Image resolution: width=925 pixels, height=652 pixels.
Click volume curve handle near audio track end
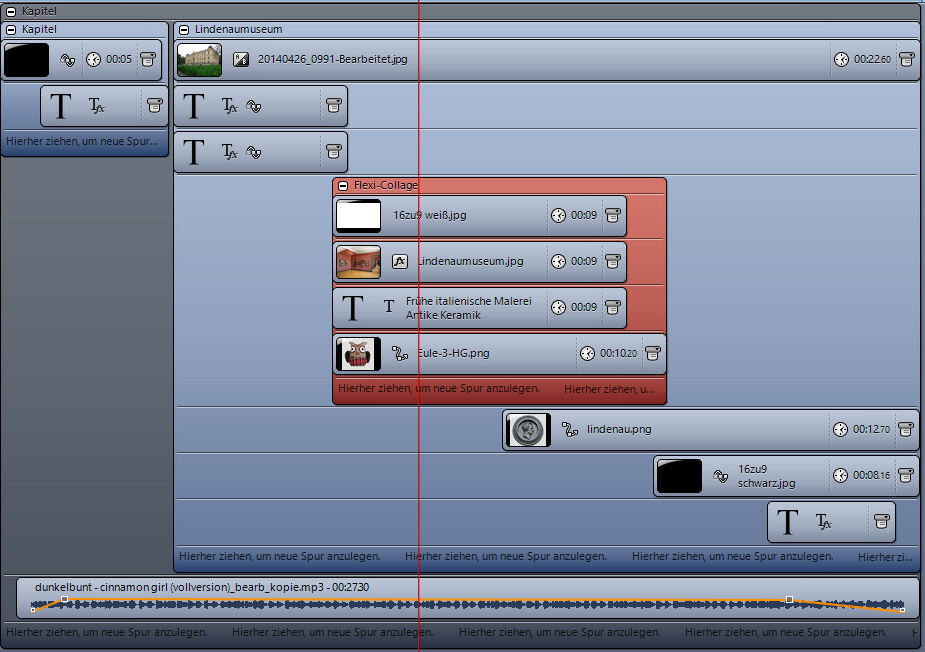[789, 600]
